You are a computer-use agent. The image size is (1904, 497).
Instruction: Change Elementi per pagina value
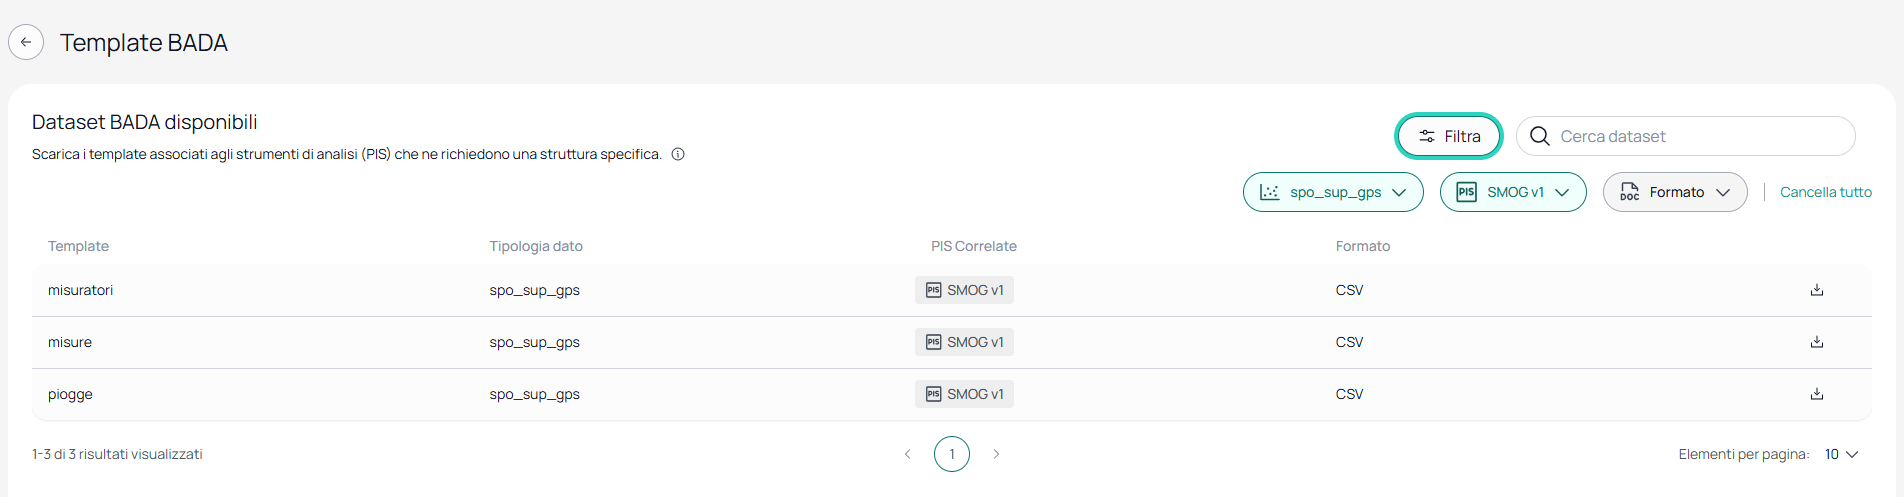pyautogui.click(x=1841, y=454)
